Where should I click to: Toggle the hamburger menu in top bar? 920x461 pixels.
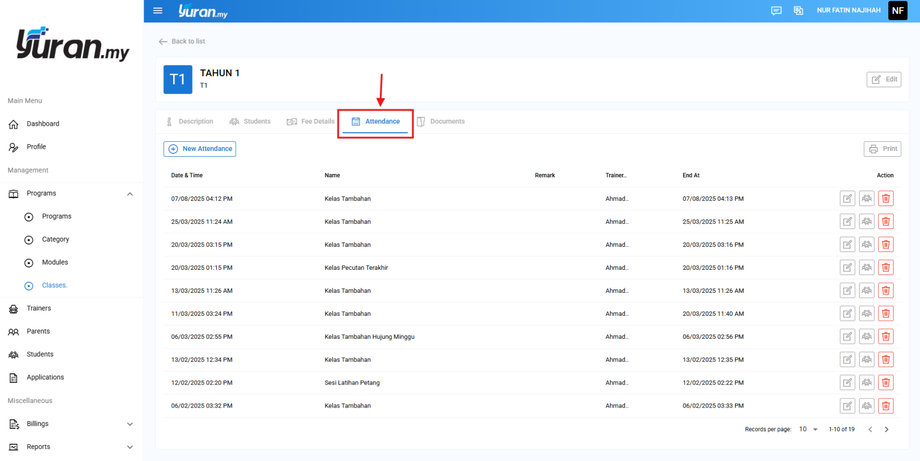158,11
